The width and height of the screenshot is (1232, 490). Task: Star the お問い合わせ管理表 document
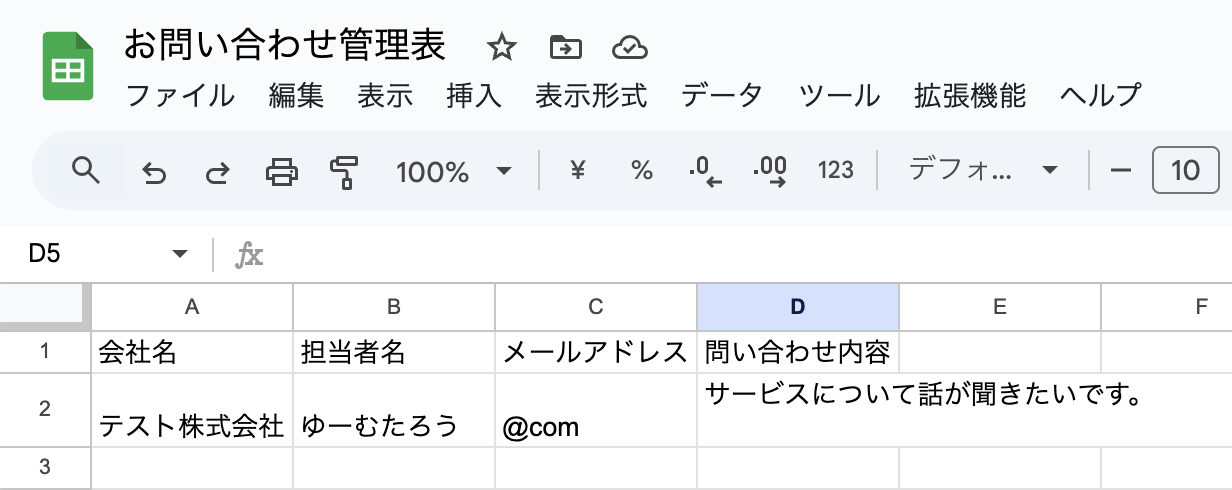click(500, 47)
